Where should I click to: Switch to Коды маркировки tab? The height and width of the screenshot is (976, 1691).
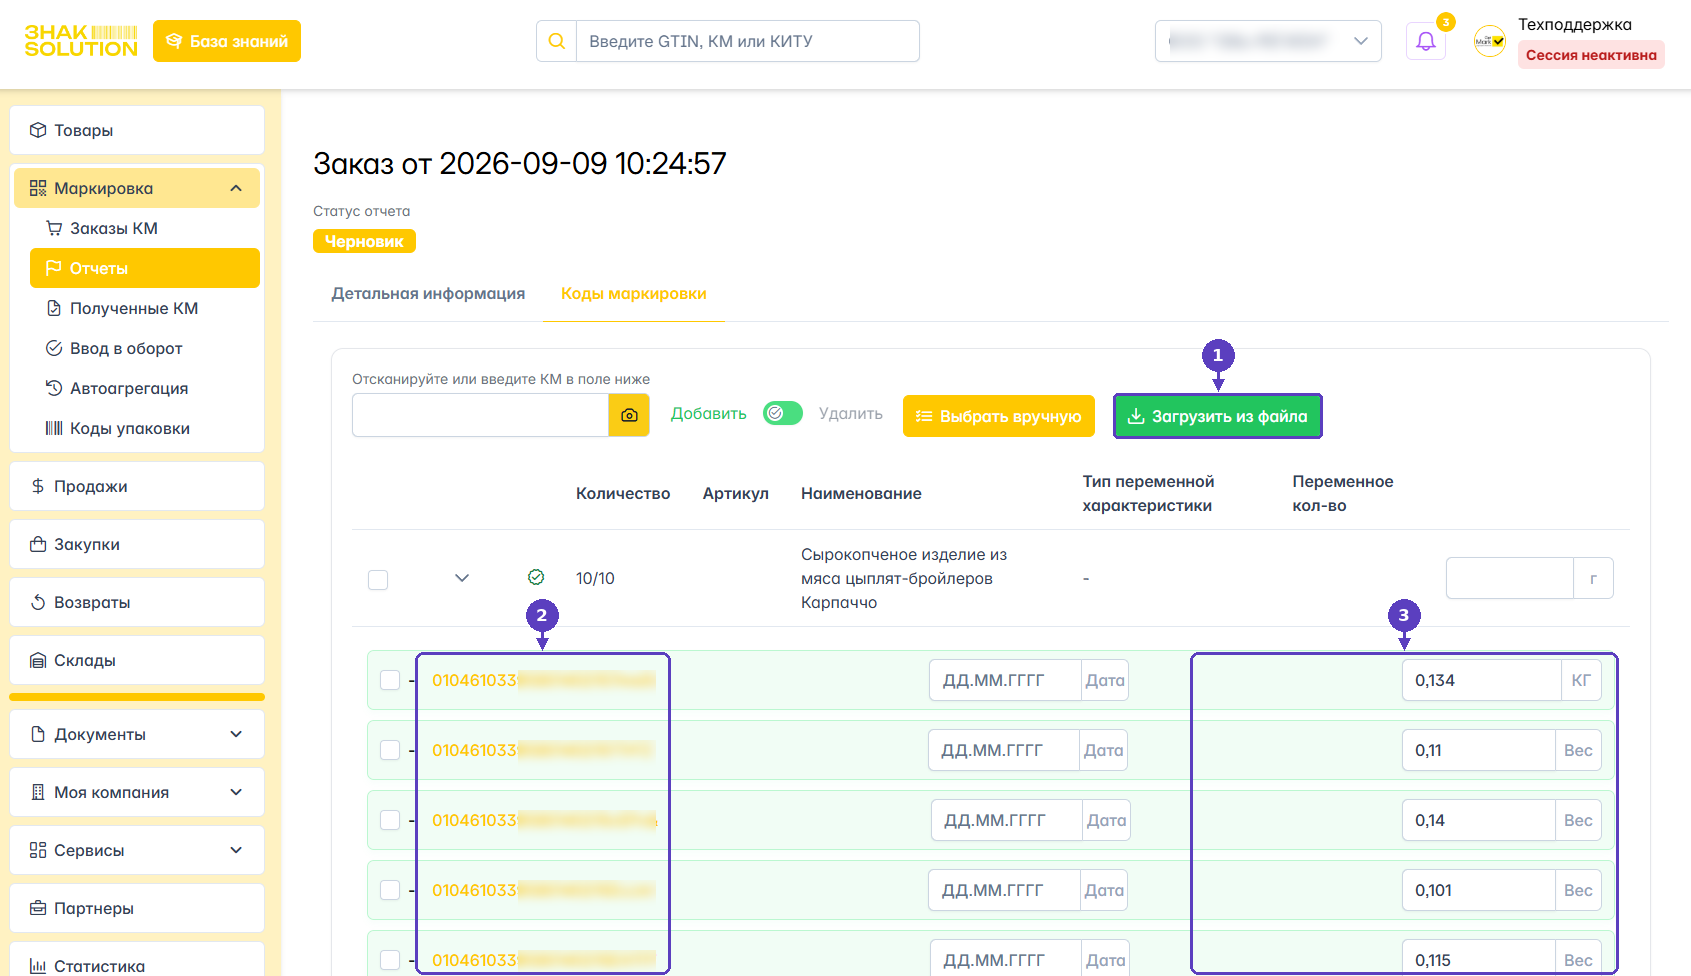(x=634, y=294)
